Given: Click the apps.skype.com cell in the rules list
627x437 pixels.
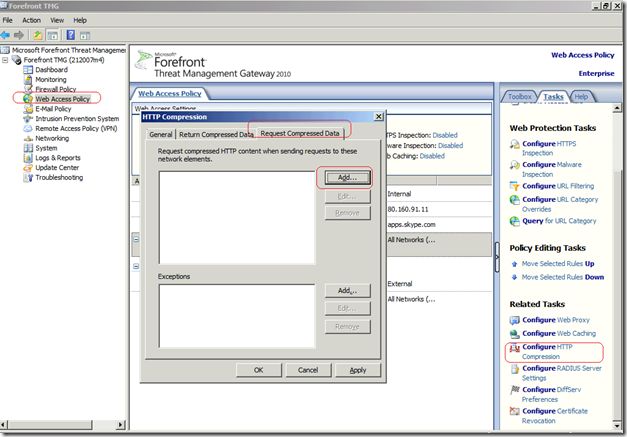Looking at the screenshot, I should [411, 225].
